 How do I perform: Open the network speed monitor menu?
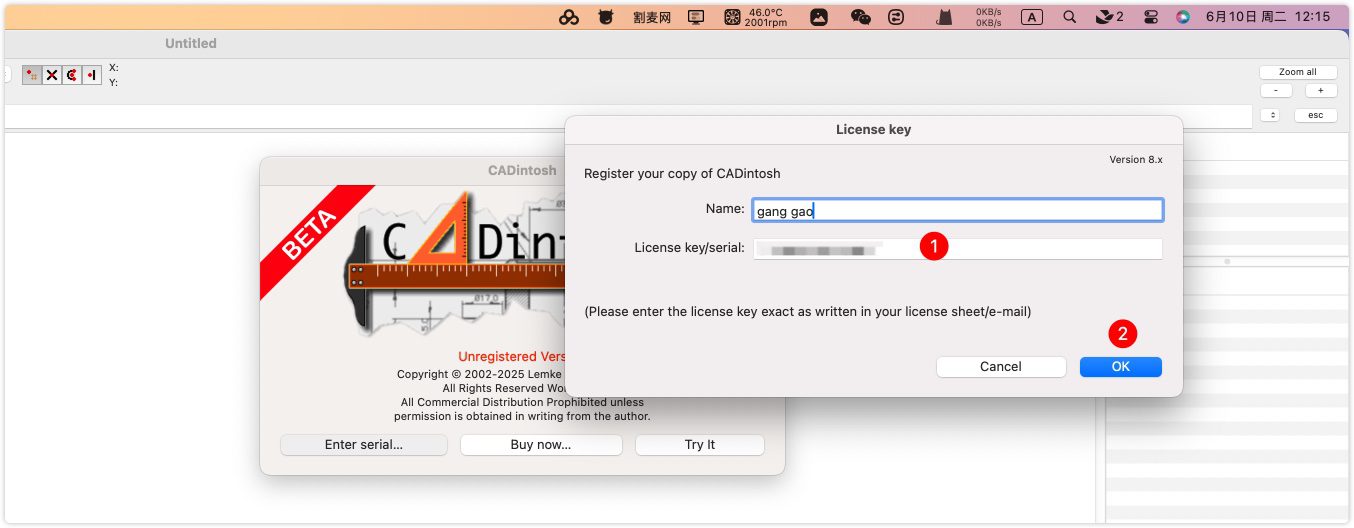coord(988,17)
